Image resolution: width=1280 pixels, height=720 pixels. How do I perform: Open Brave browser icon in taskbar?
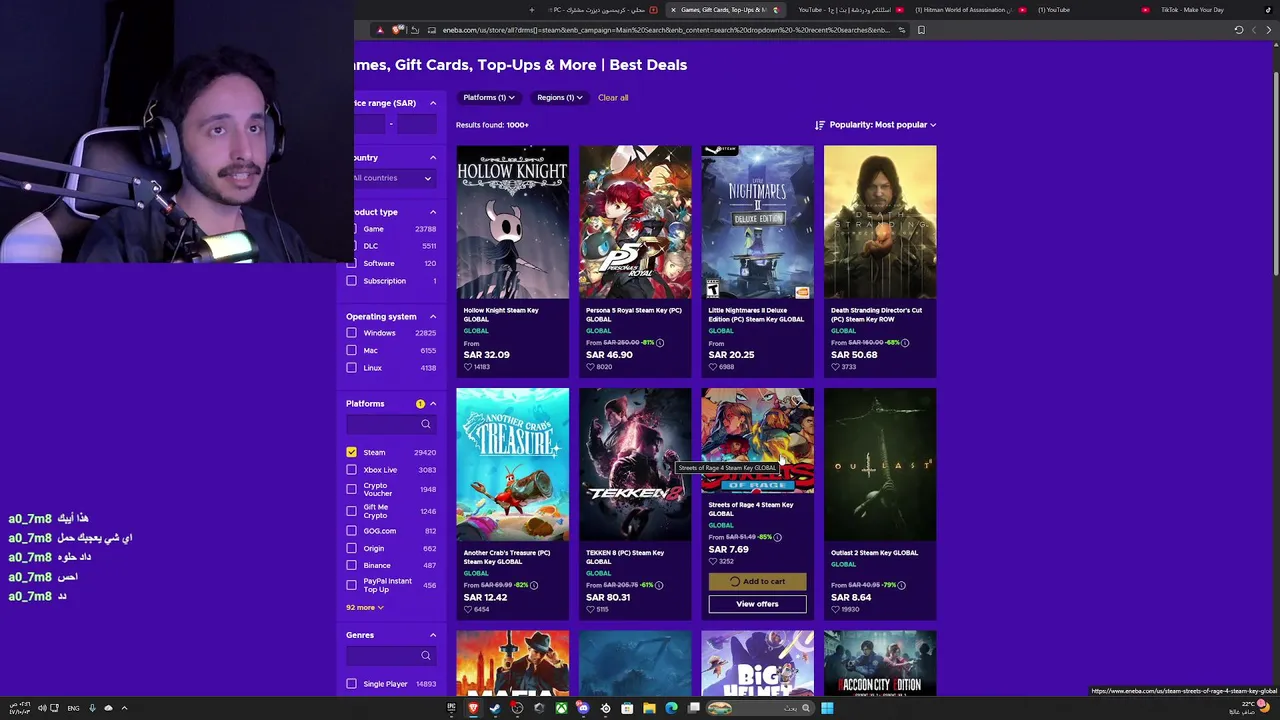(x=473, y=708)
